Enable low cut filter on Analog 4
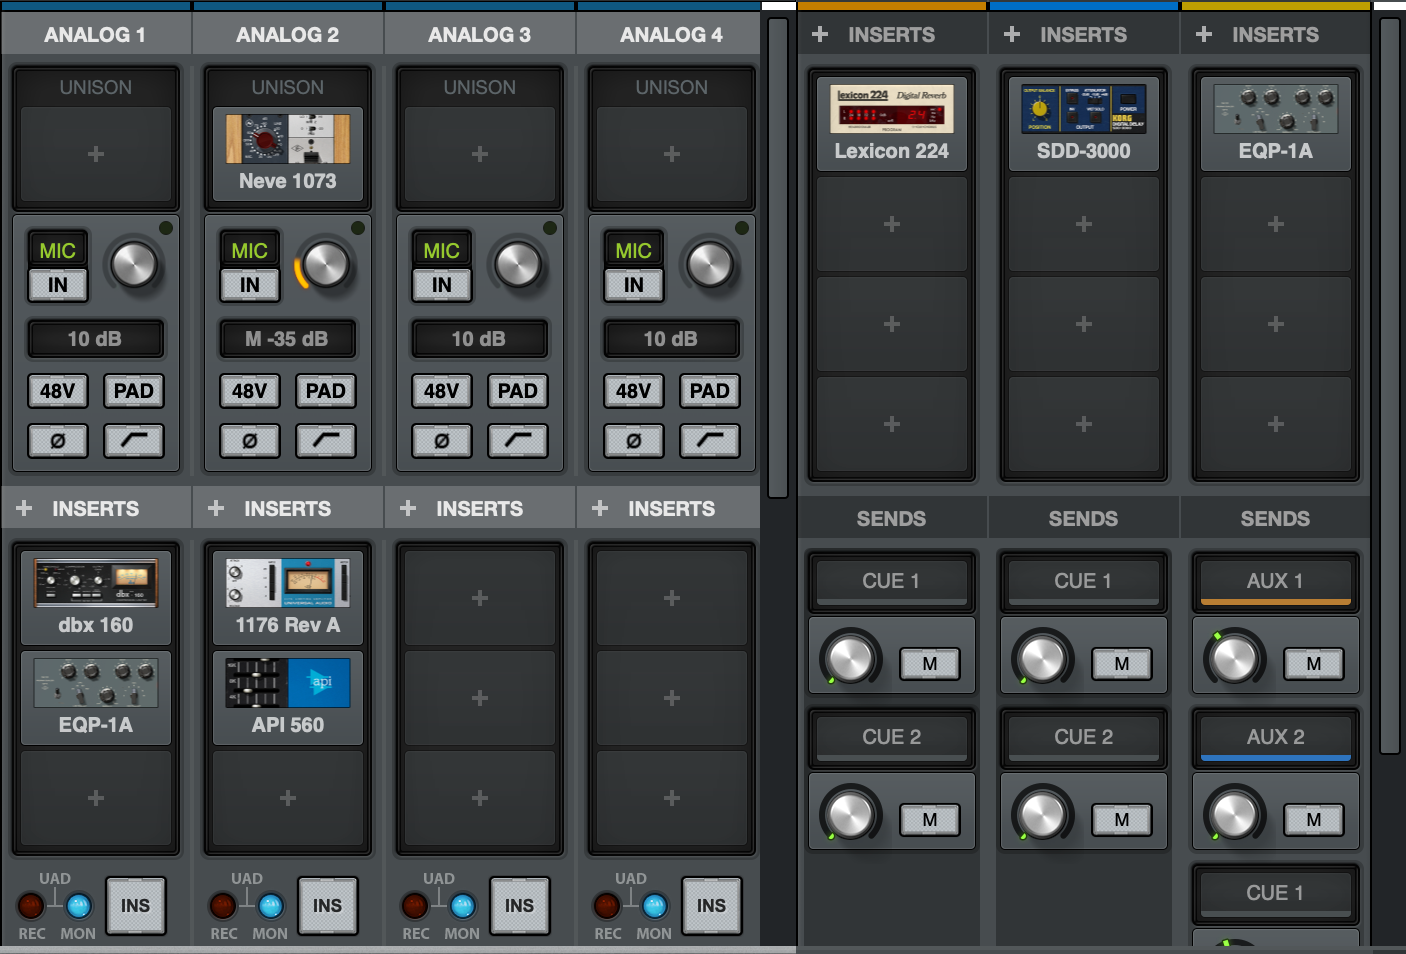Screen dimensions: 1406x954 click(710, 440)
